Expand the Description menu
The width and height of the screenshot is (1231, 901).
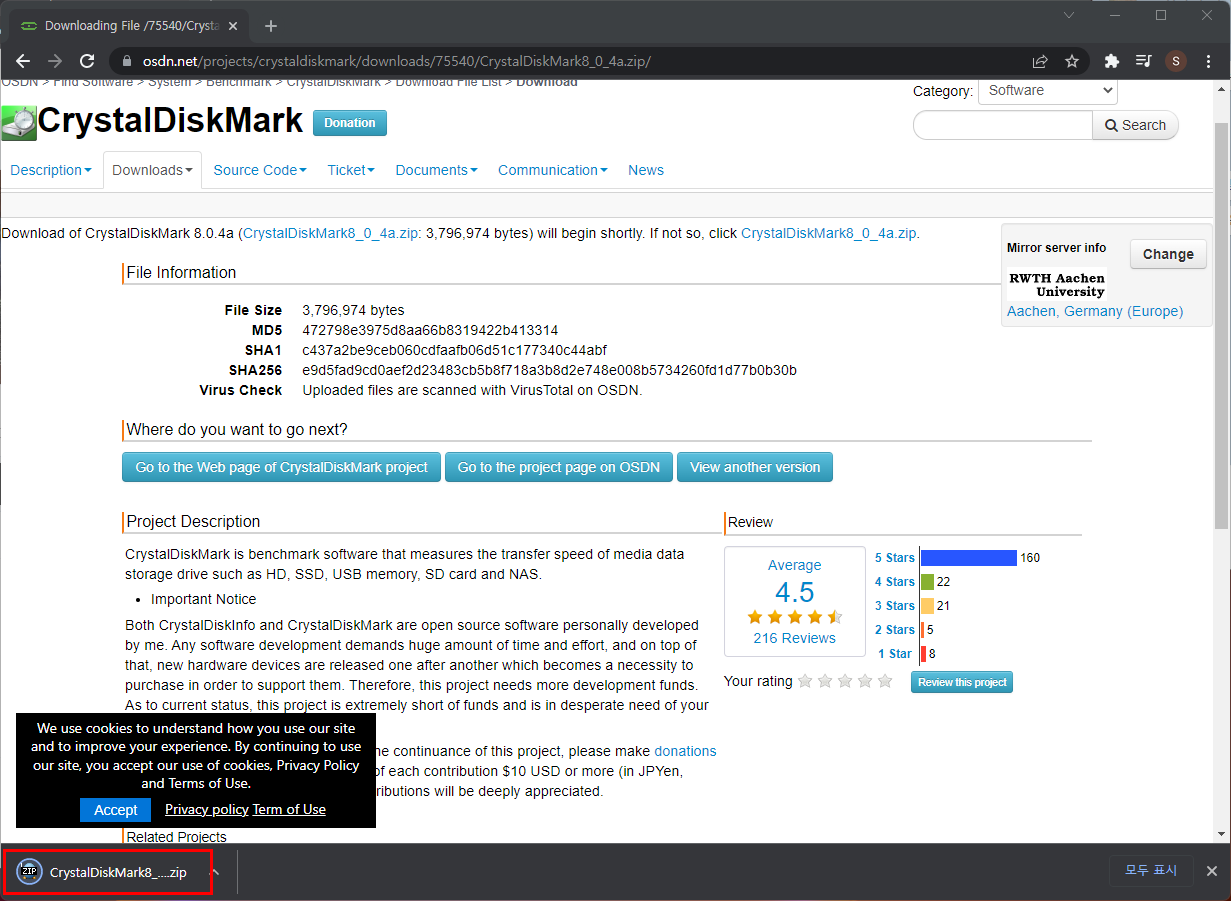point(51,170)
